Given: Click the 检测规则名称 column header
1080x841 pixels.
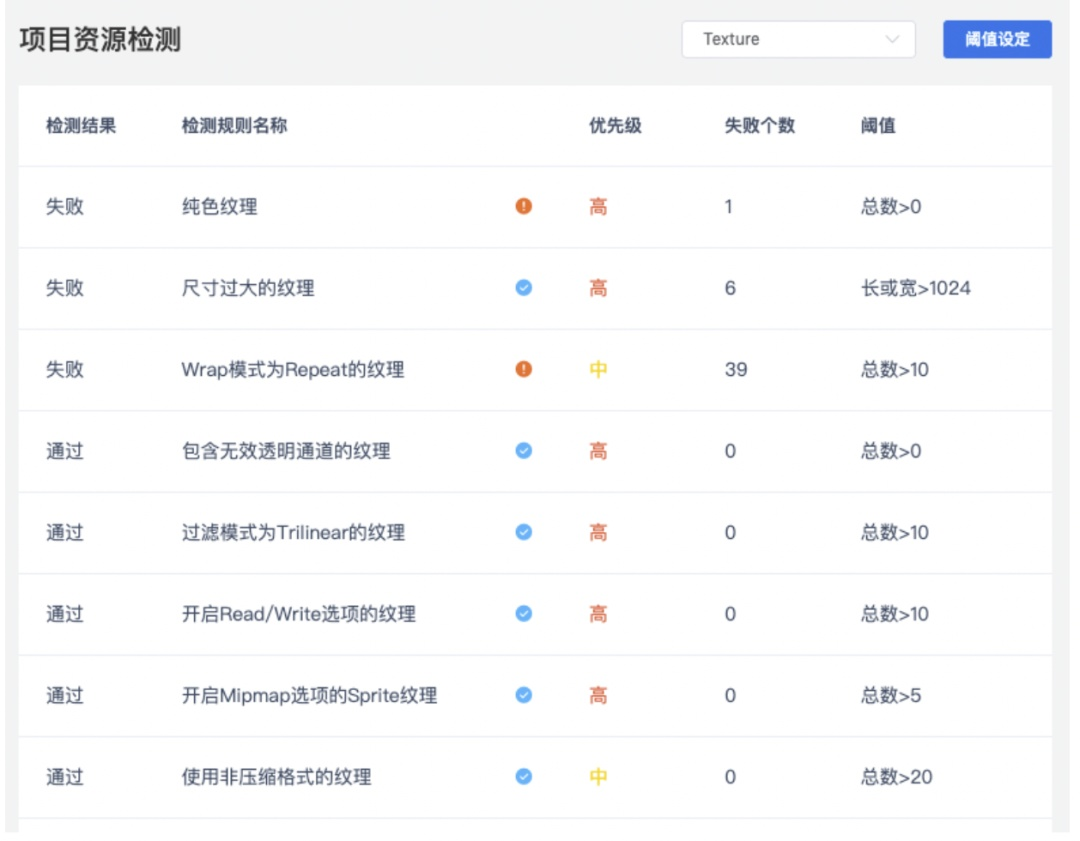Looking at the screenshot, I should pos(234,126).
